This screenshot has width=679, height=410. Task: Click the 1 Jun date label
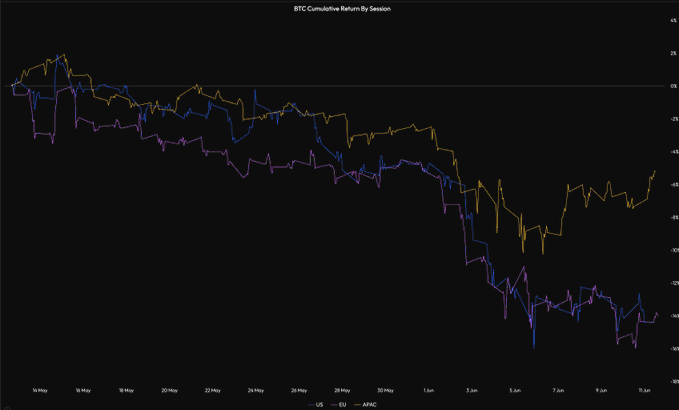coord(428,391)
